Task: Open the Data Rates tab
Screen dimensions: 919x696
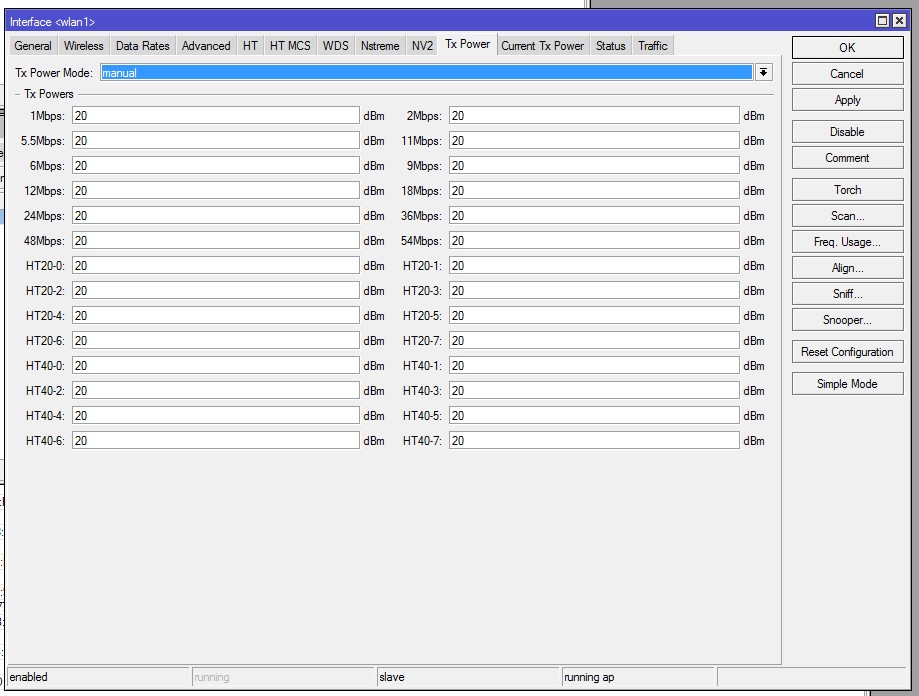Action: click(142, 46)
